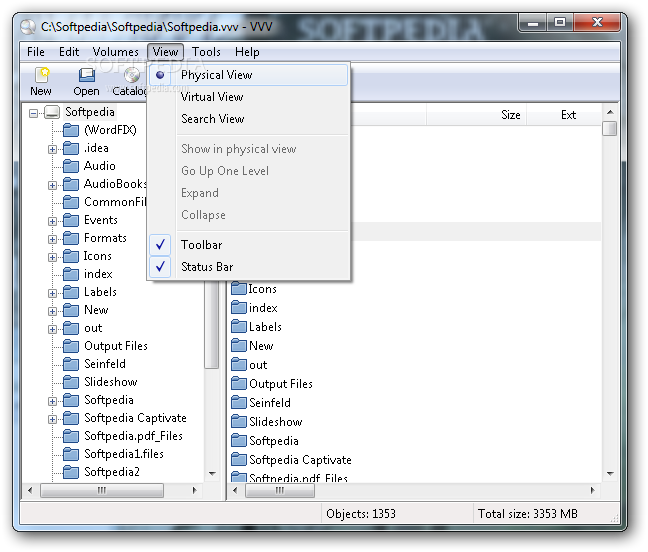Screen dimensions: 648x552
Task: Click the out folder icon in file list
Action: point(239,364)
